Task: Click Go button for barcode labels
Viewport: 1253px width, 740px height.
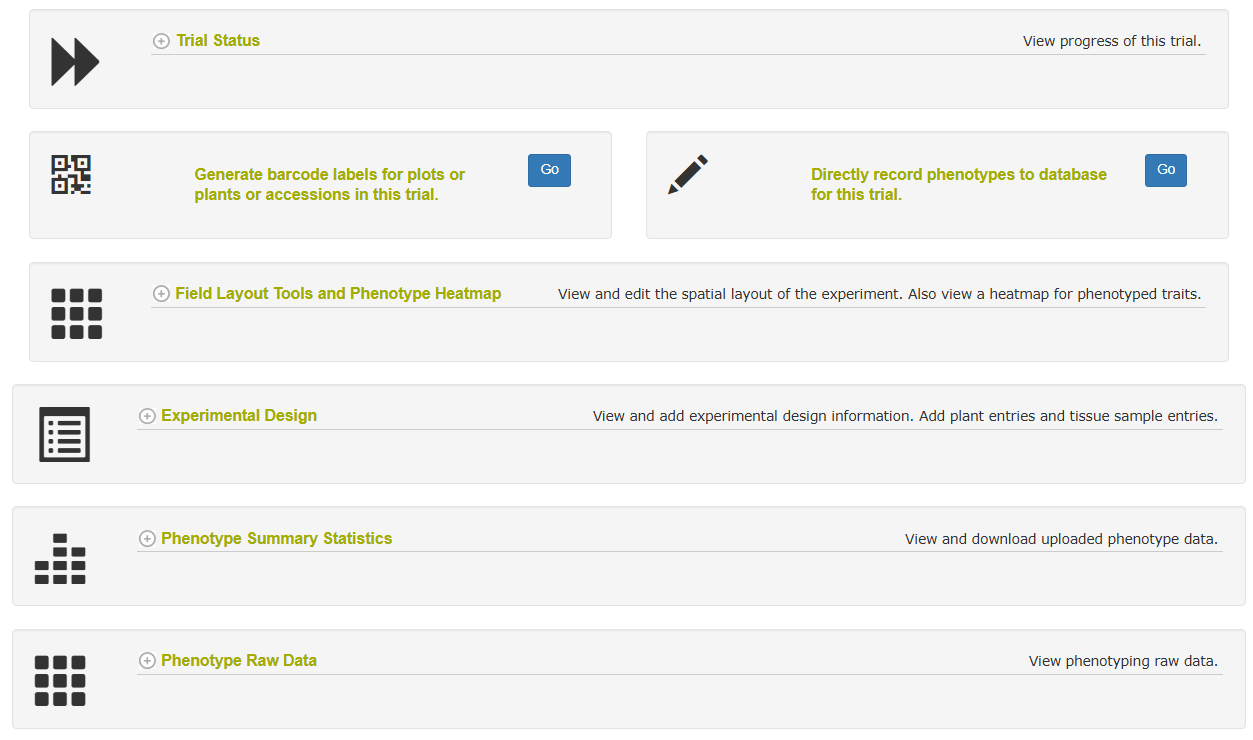Action: pos(549,170)
